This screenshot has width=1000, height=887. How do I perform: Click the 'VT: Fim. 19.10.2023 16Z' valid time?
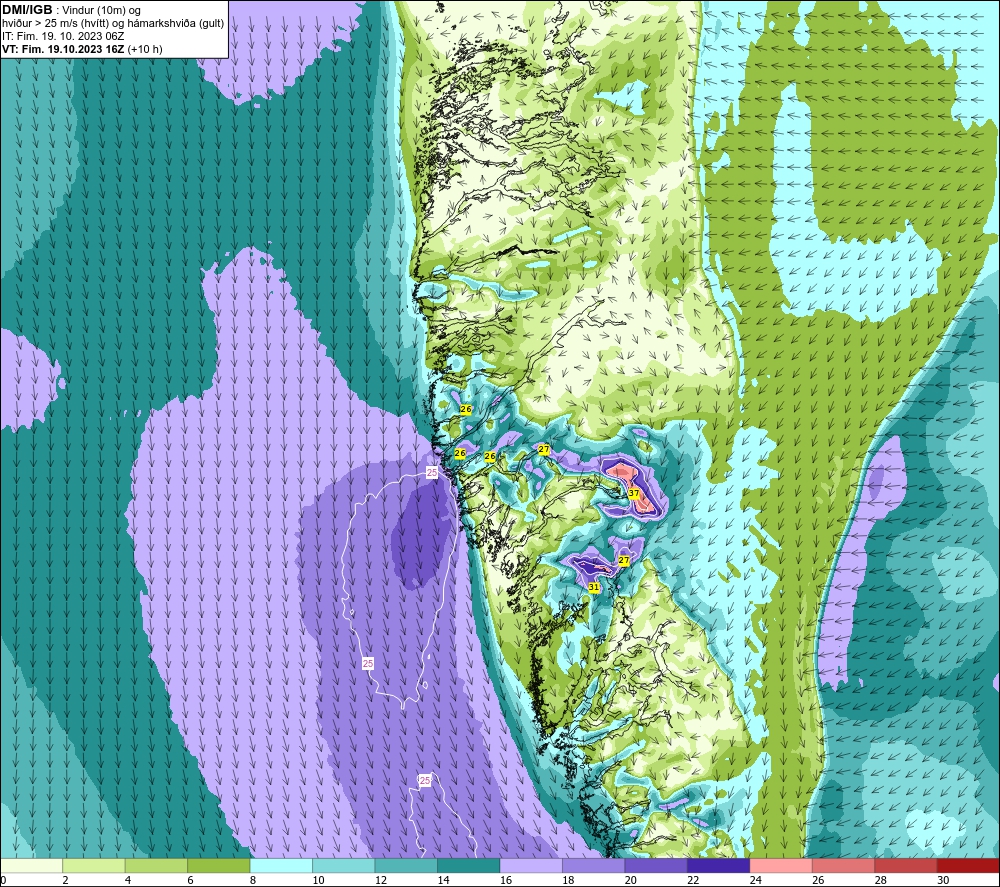coord(63,49)
